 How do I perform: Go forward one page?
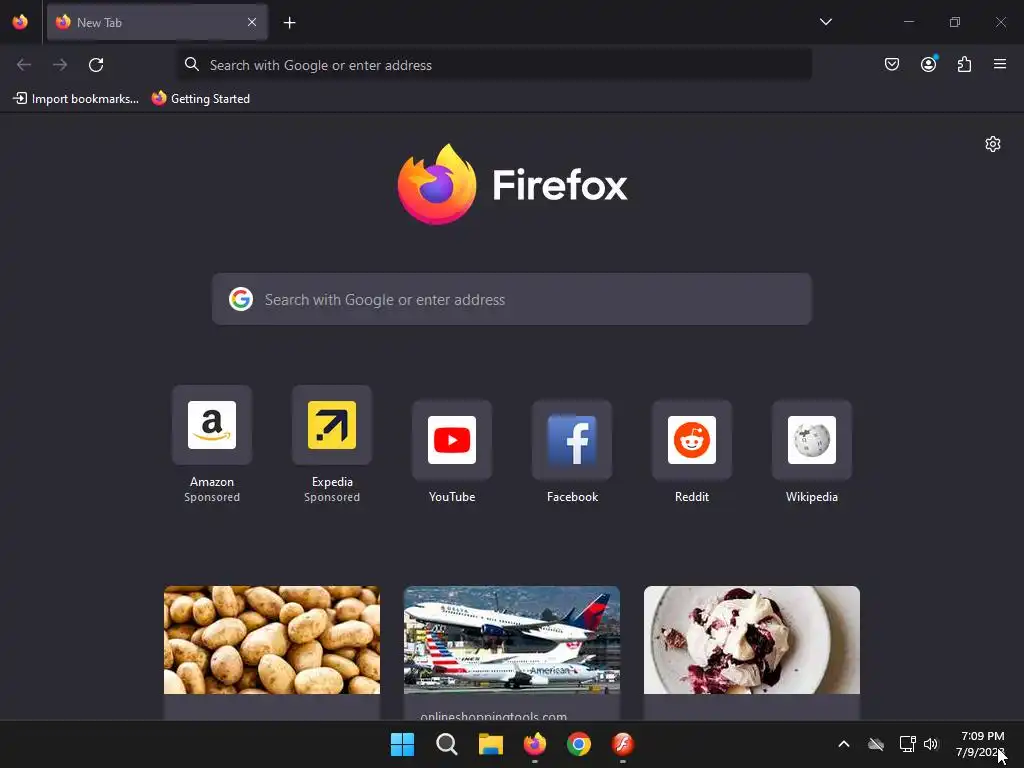click(x=60, y=65)
